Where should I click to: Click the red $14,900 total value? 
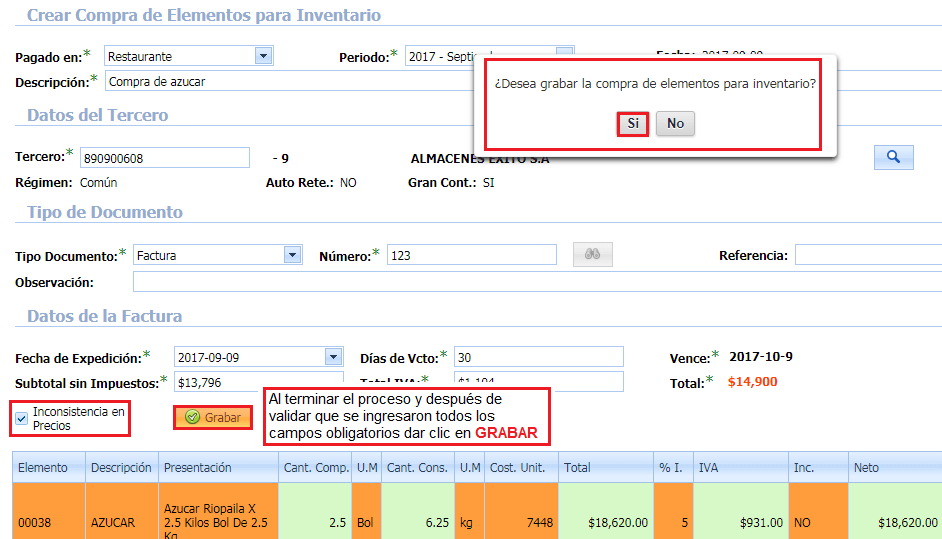click(x=752, y=382)
